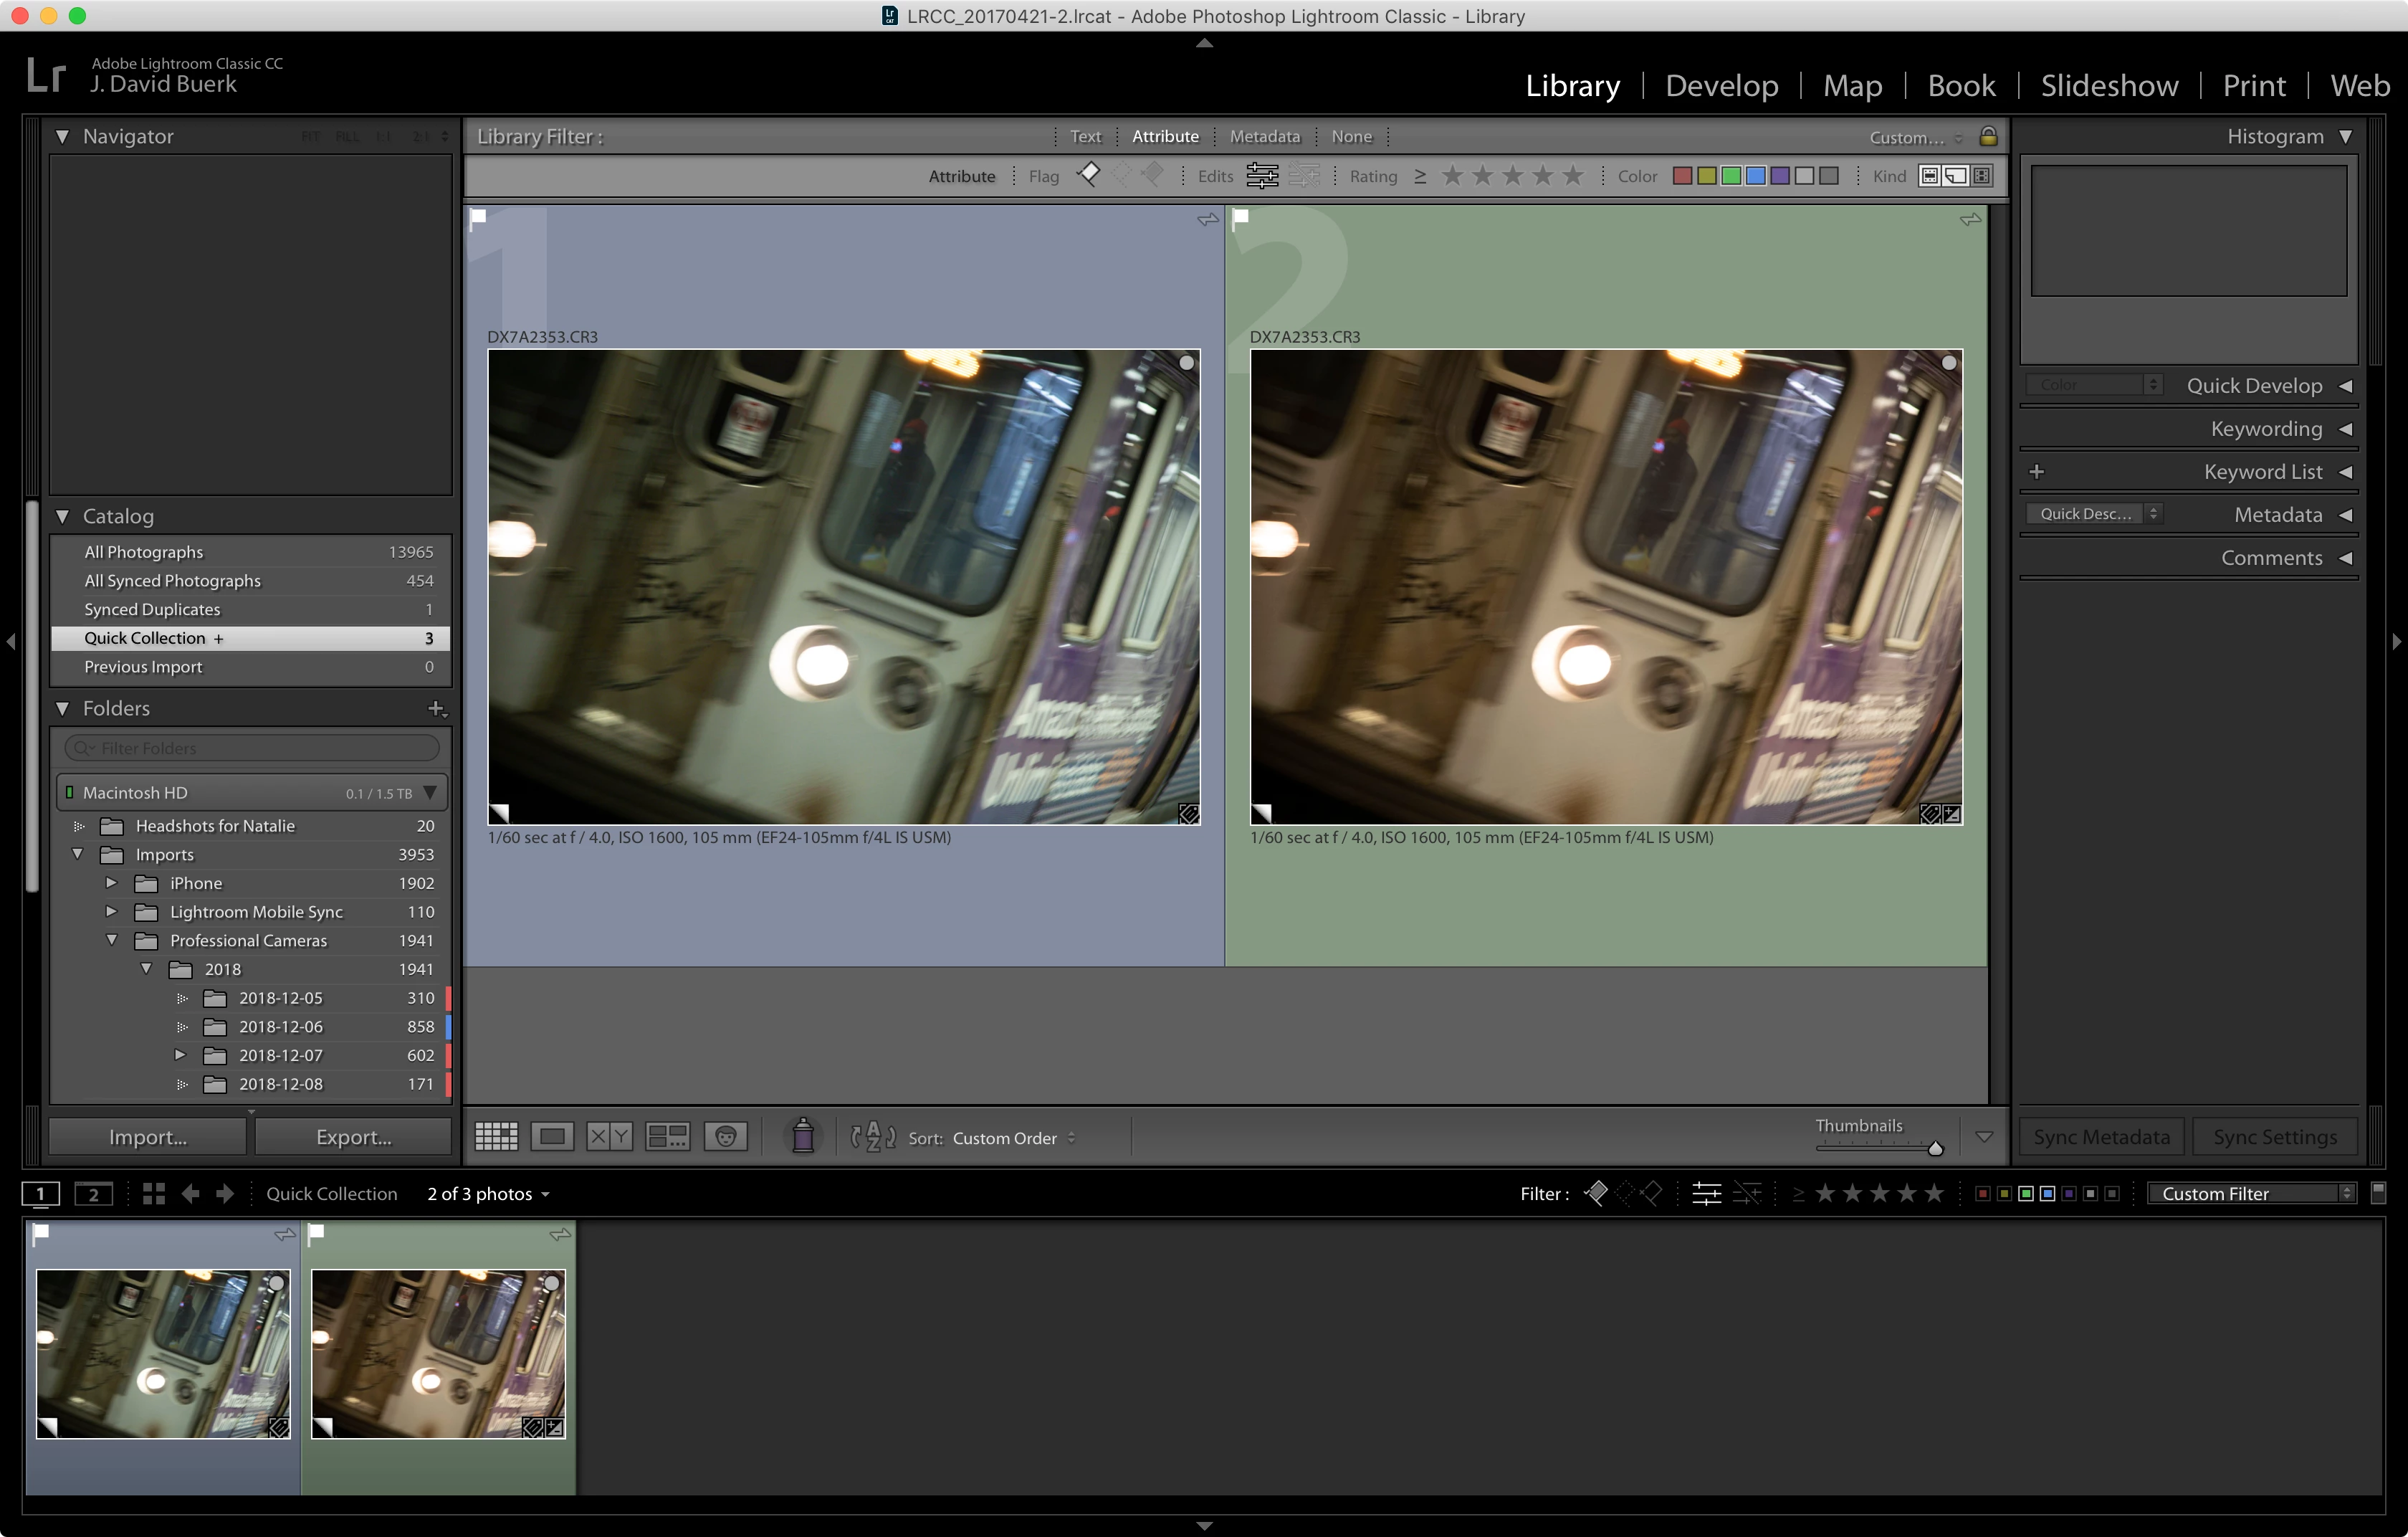Select the Painter spray can tool
The height and width of the screenshot is (1537, 2408).
tap(802, 1137)
